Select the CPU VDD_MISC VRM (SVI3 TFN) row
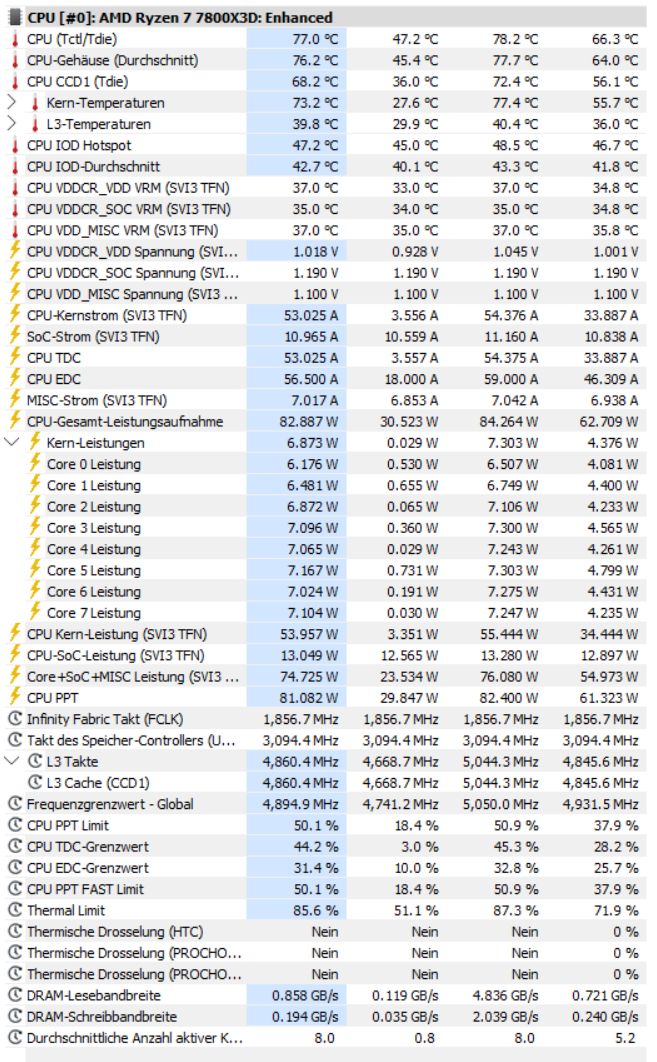The image size is (657, 1062). [x=326, y=230]
